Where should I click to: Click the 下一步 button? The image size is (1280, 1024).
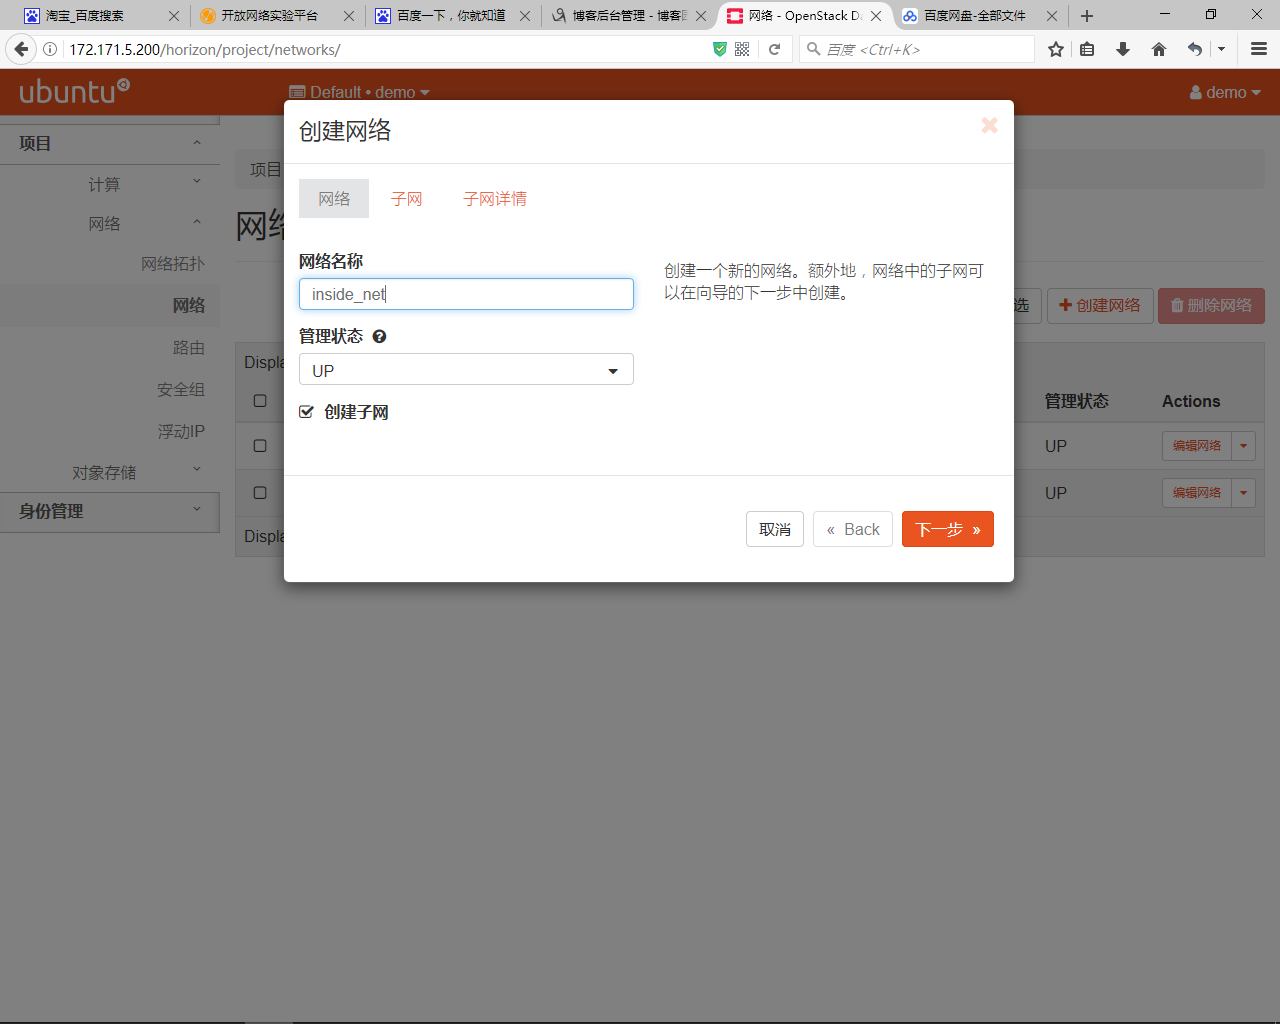click(x=947, y=529)
